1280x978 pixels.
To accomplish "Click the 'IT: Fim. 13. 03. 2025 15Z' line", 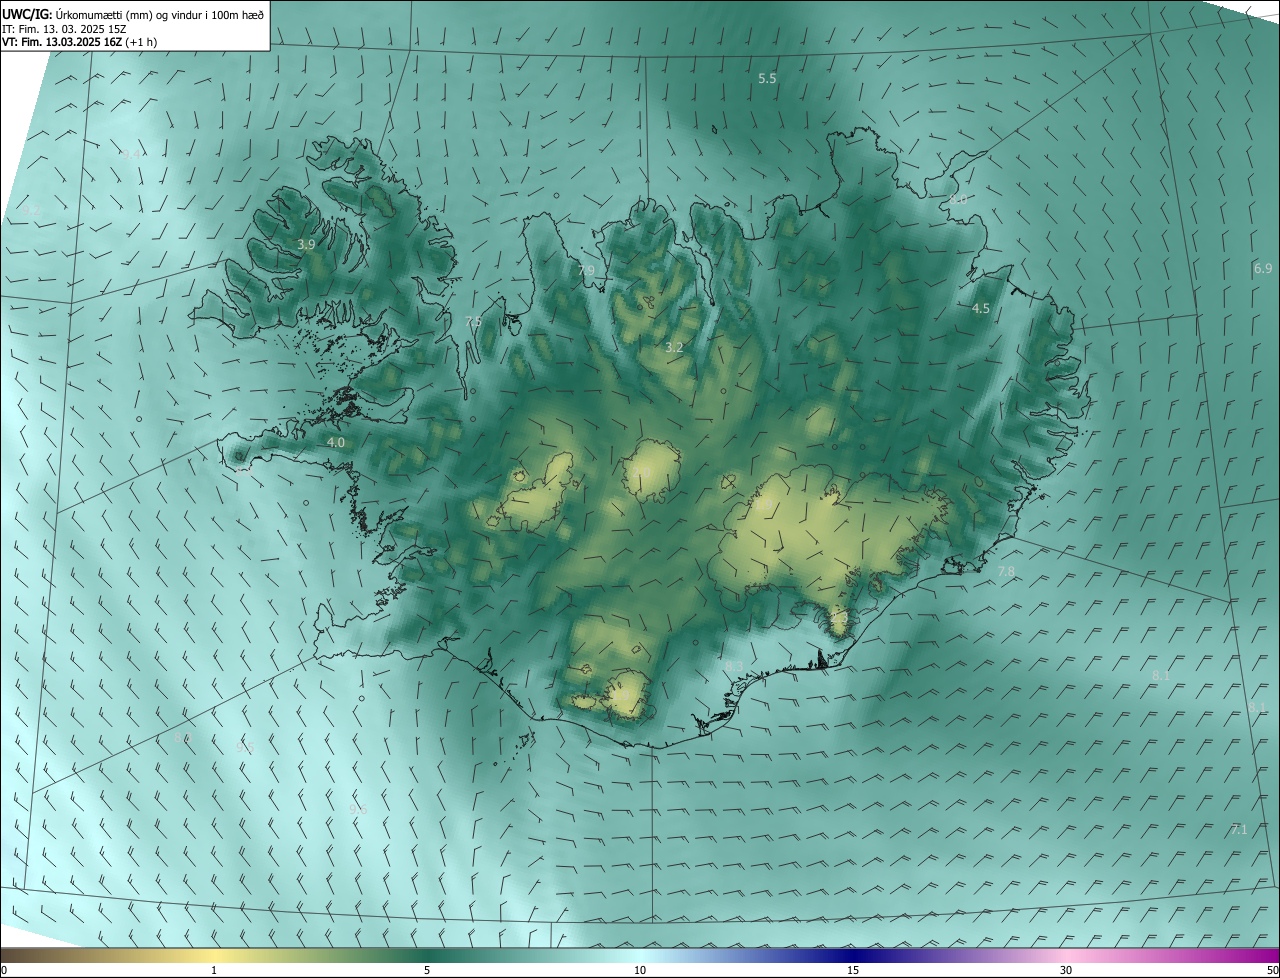I will 66,29.
